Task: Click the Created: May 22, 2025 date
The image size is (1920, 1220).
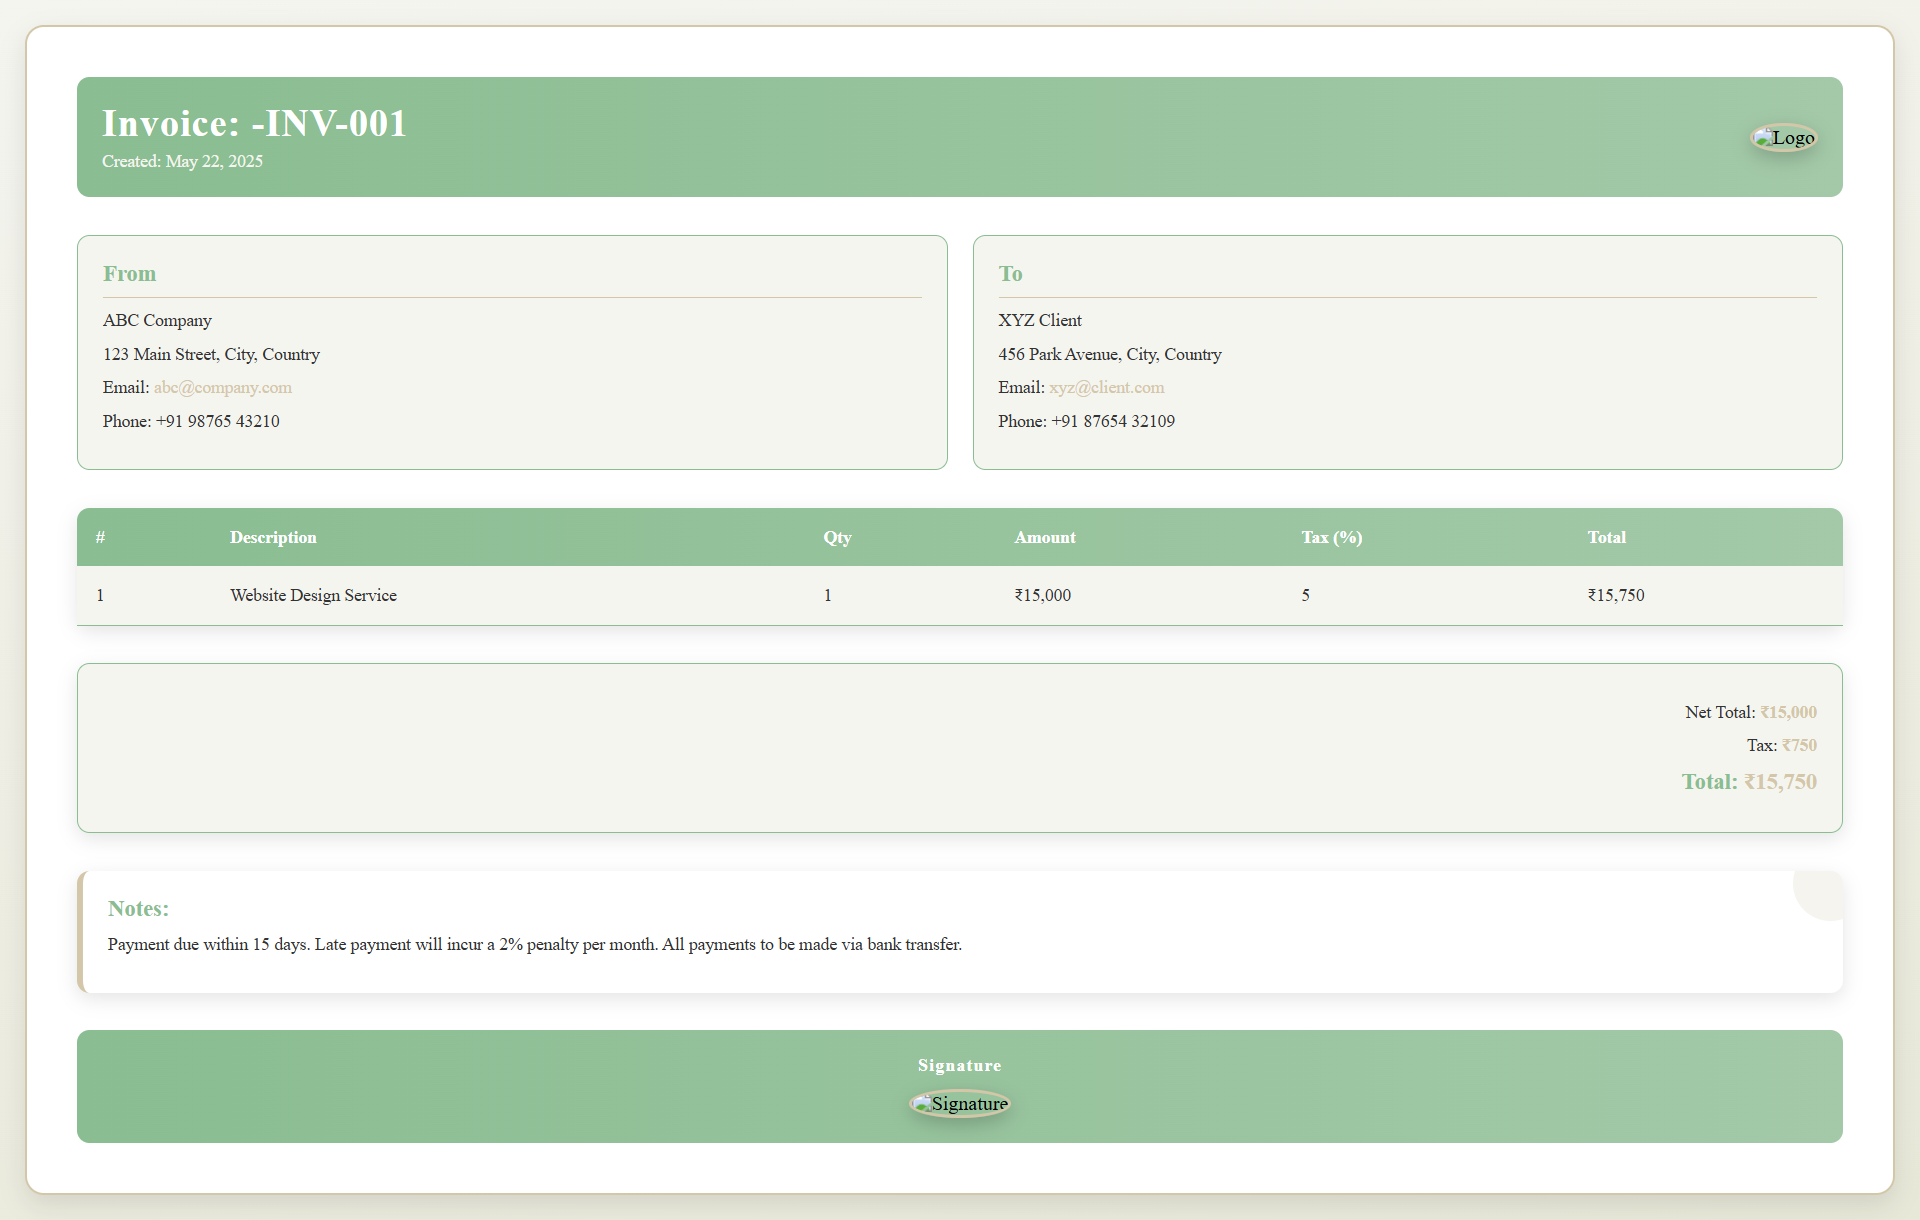Action: pyautogui.click(x=182, y=162)
